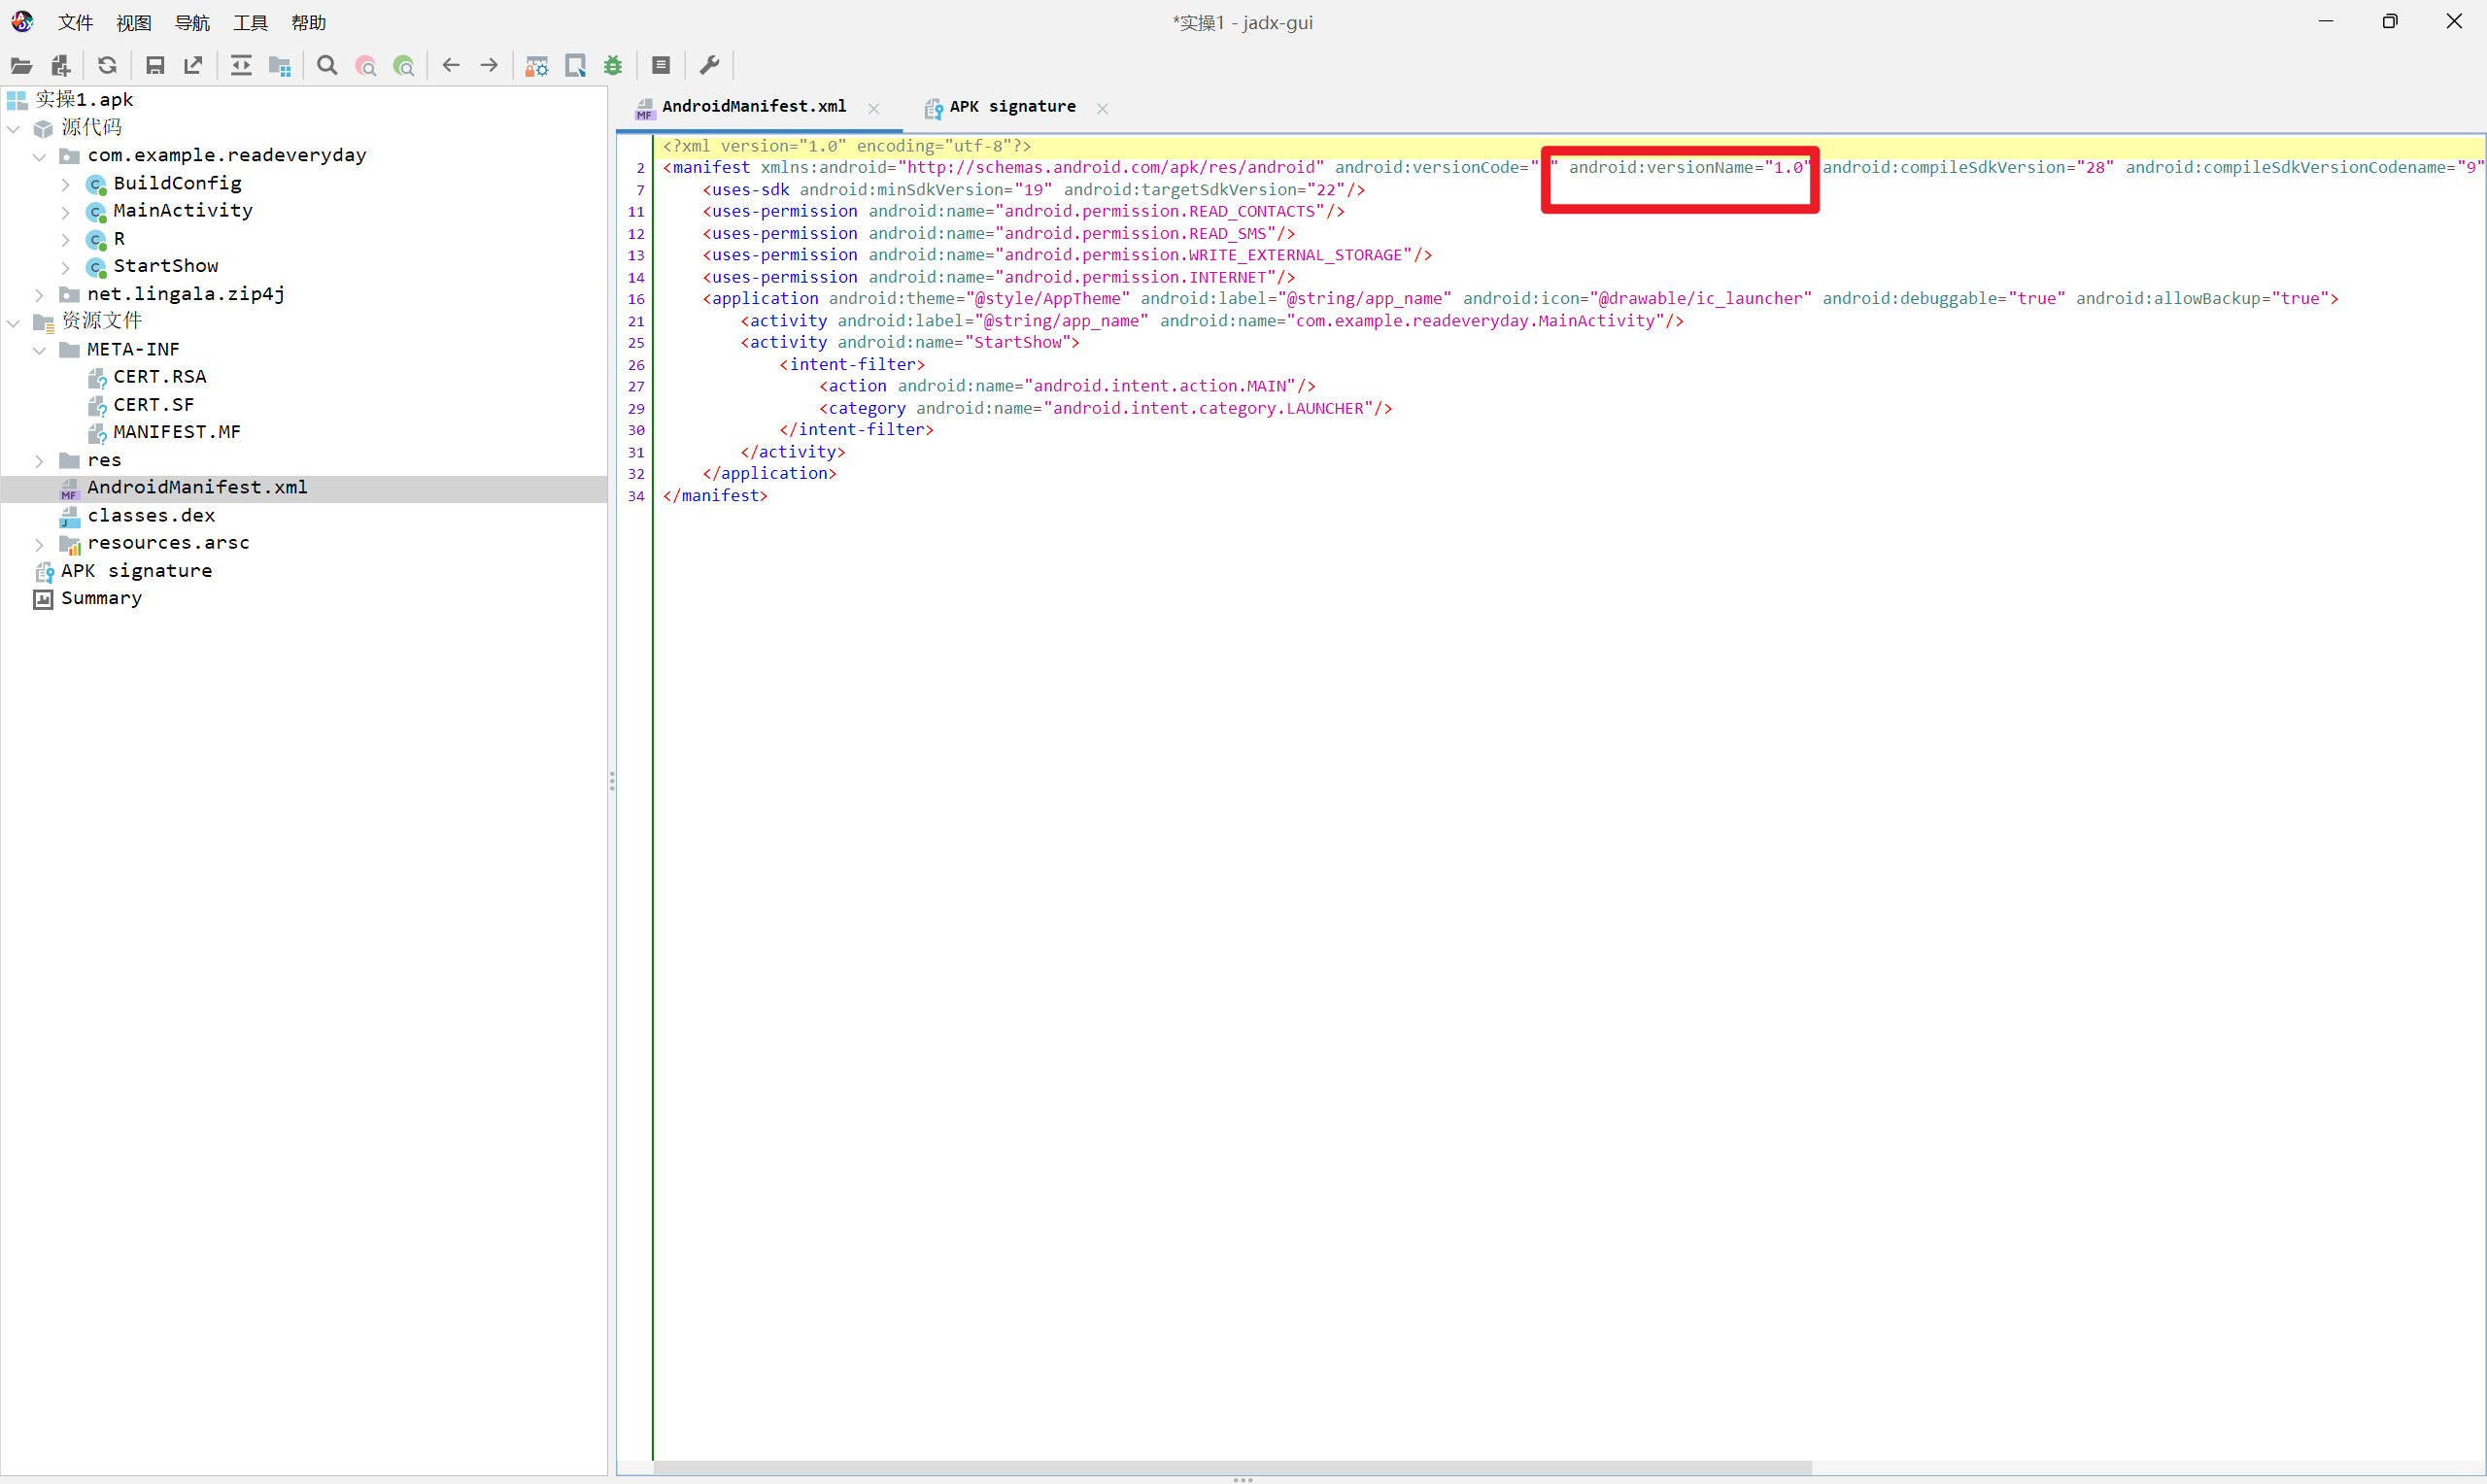Click WRITE_EXTERNAL_STORAGE permission text
Screen dimensions: 2487x1484
click(1203, 255)
